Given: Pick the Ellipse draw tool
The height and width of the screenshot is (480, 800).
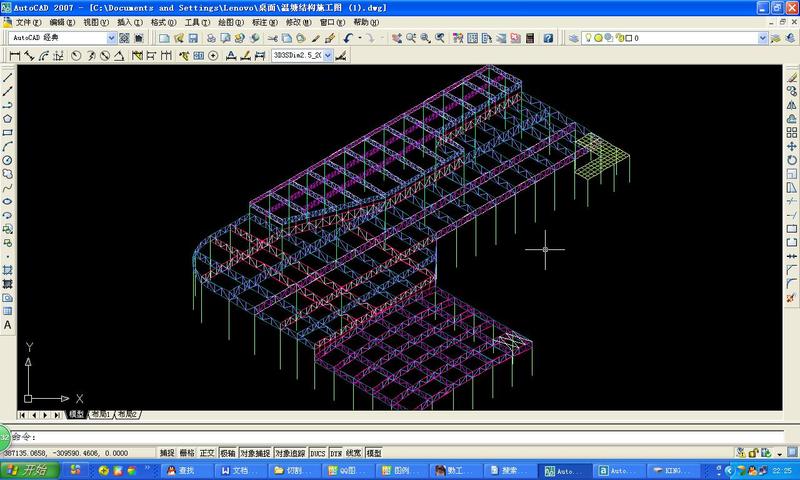Looking at the screenshot, I should pyautogui.click(x=8, y=201).
